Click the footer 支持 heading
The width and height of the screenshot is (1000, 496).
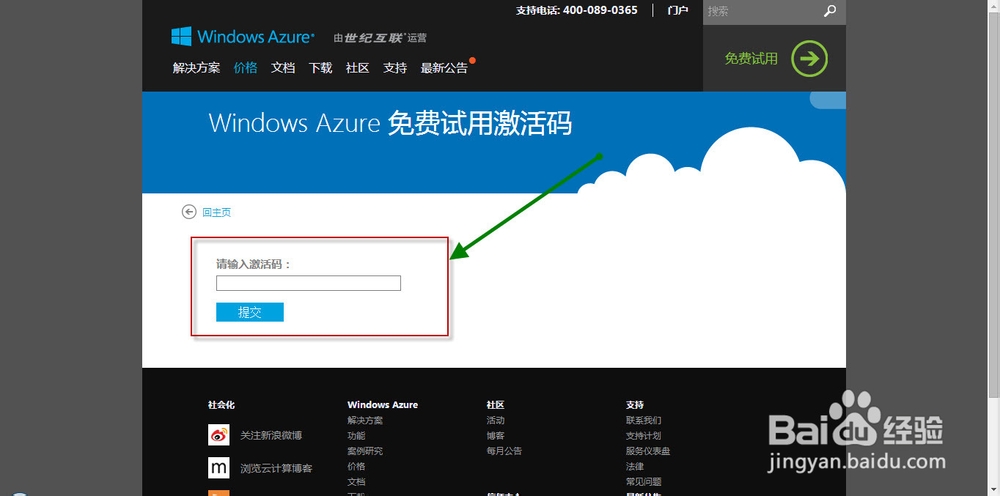pyautogui.click(x=635, y=405)
